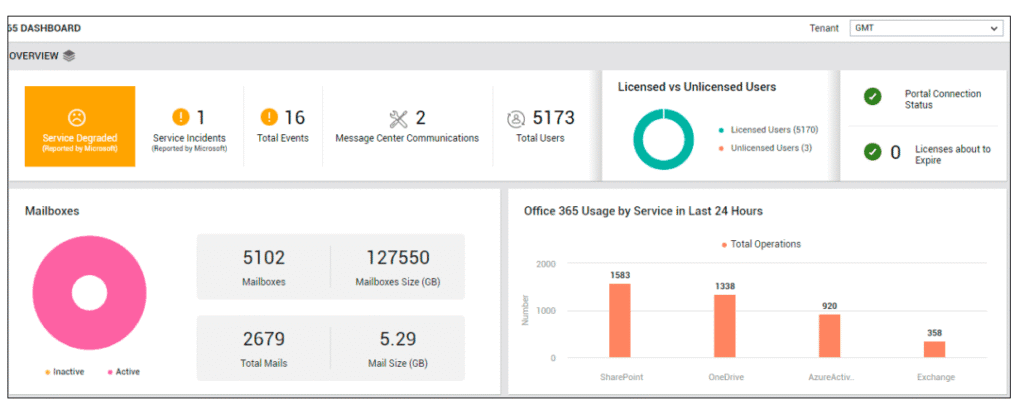The height and width of the screenshot is (405, 1024).
Task: Click the Exchange axis label
Action: (x=935, y=378)
